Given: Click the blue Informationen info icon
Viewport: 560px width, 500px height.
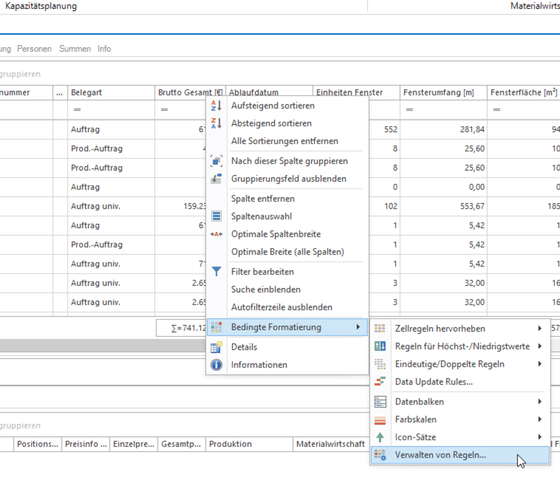Looking at the screenshot, I should [x=216, y=365].
